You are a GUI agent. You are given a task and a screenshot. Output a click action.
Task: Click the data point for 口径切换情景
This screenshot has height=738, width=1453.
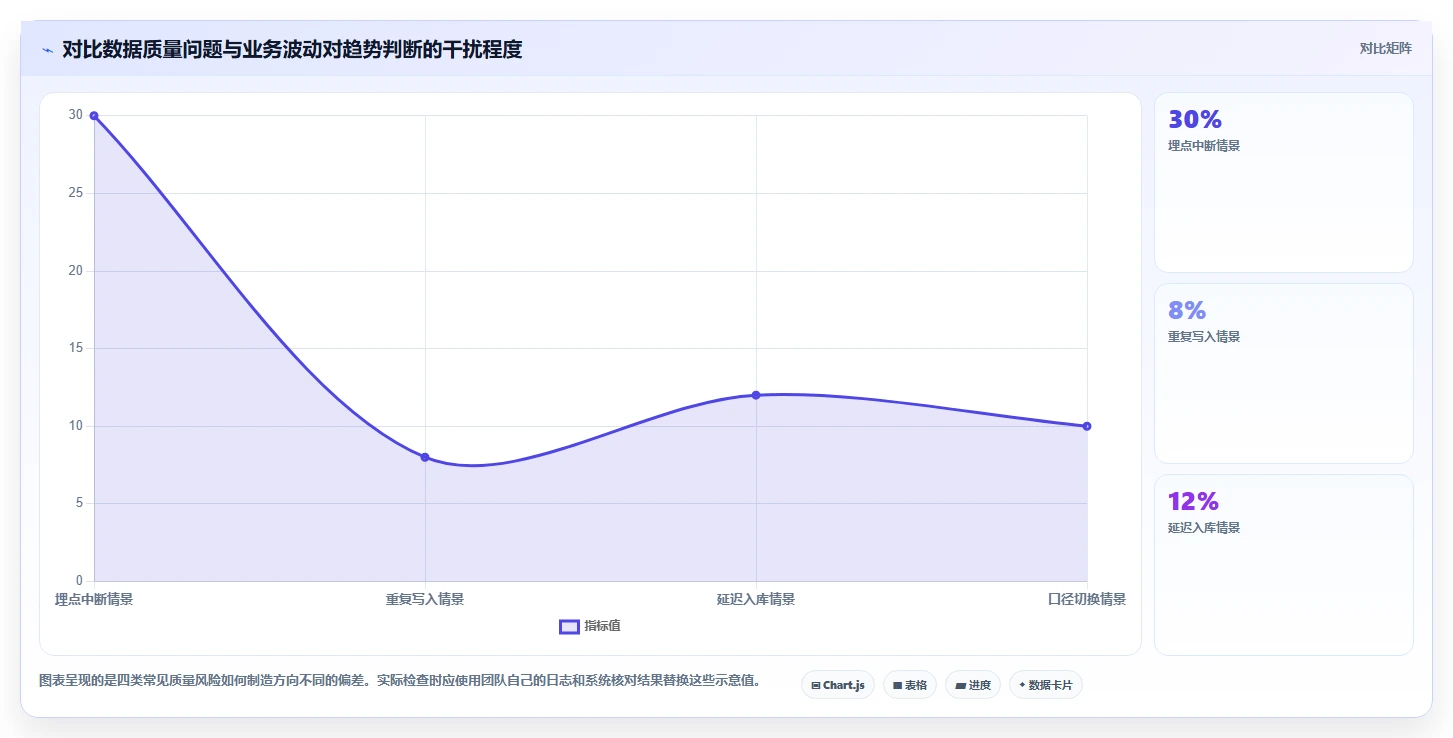1087,426
